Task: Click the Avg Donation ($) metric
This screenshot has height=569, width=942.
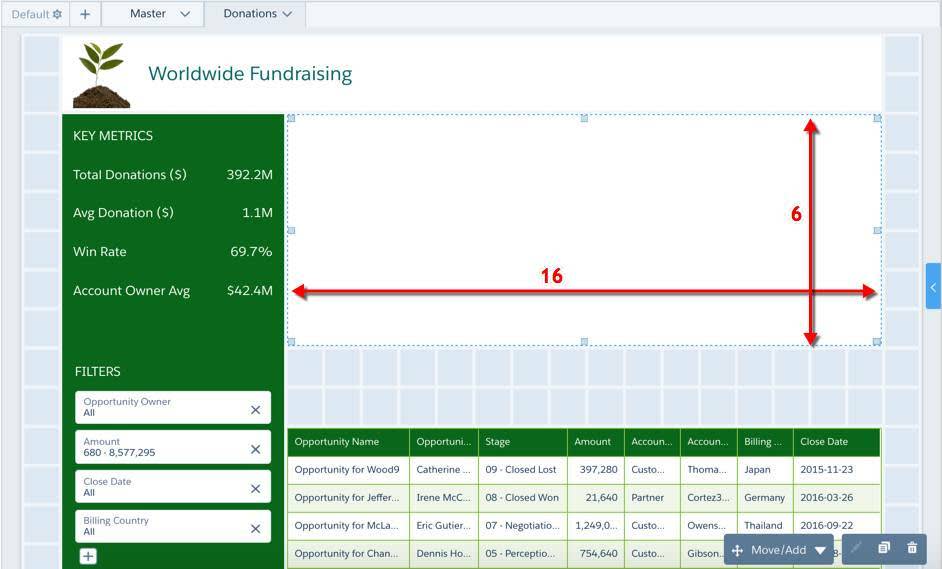Action: (172, 213)
